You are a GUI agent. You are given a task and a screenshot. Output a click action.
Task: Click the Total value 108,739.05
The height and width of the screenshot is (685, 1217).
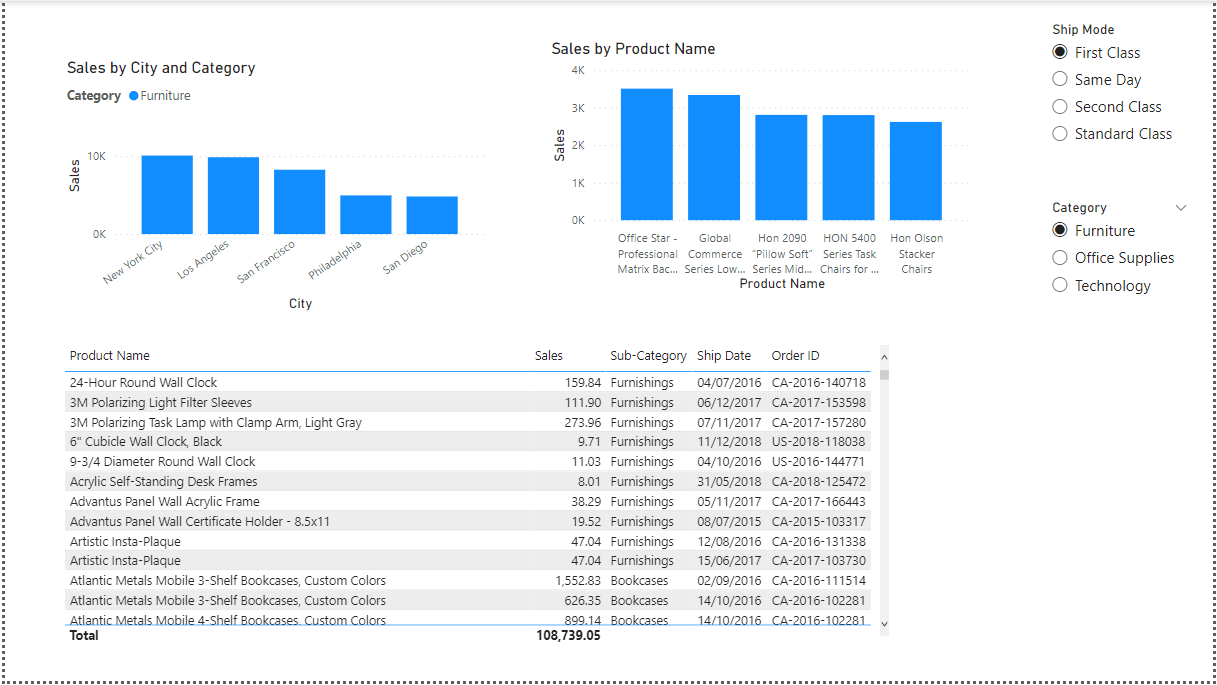click(x=569, y=635)
